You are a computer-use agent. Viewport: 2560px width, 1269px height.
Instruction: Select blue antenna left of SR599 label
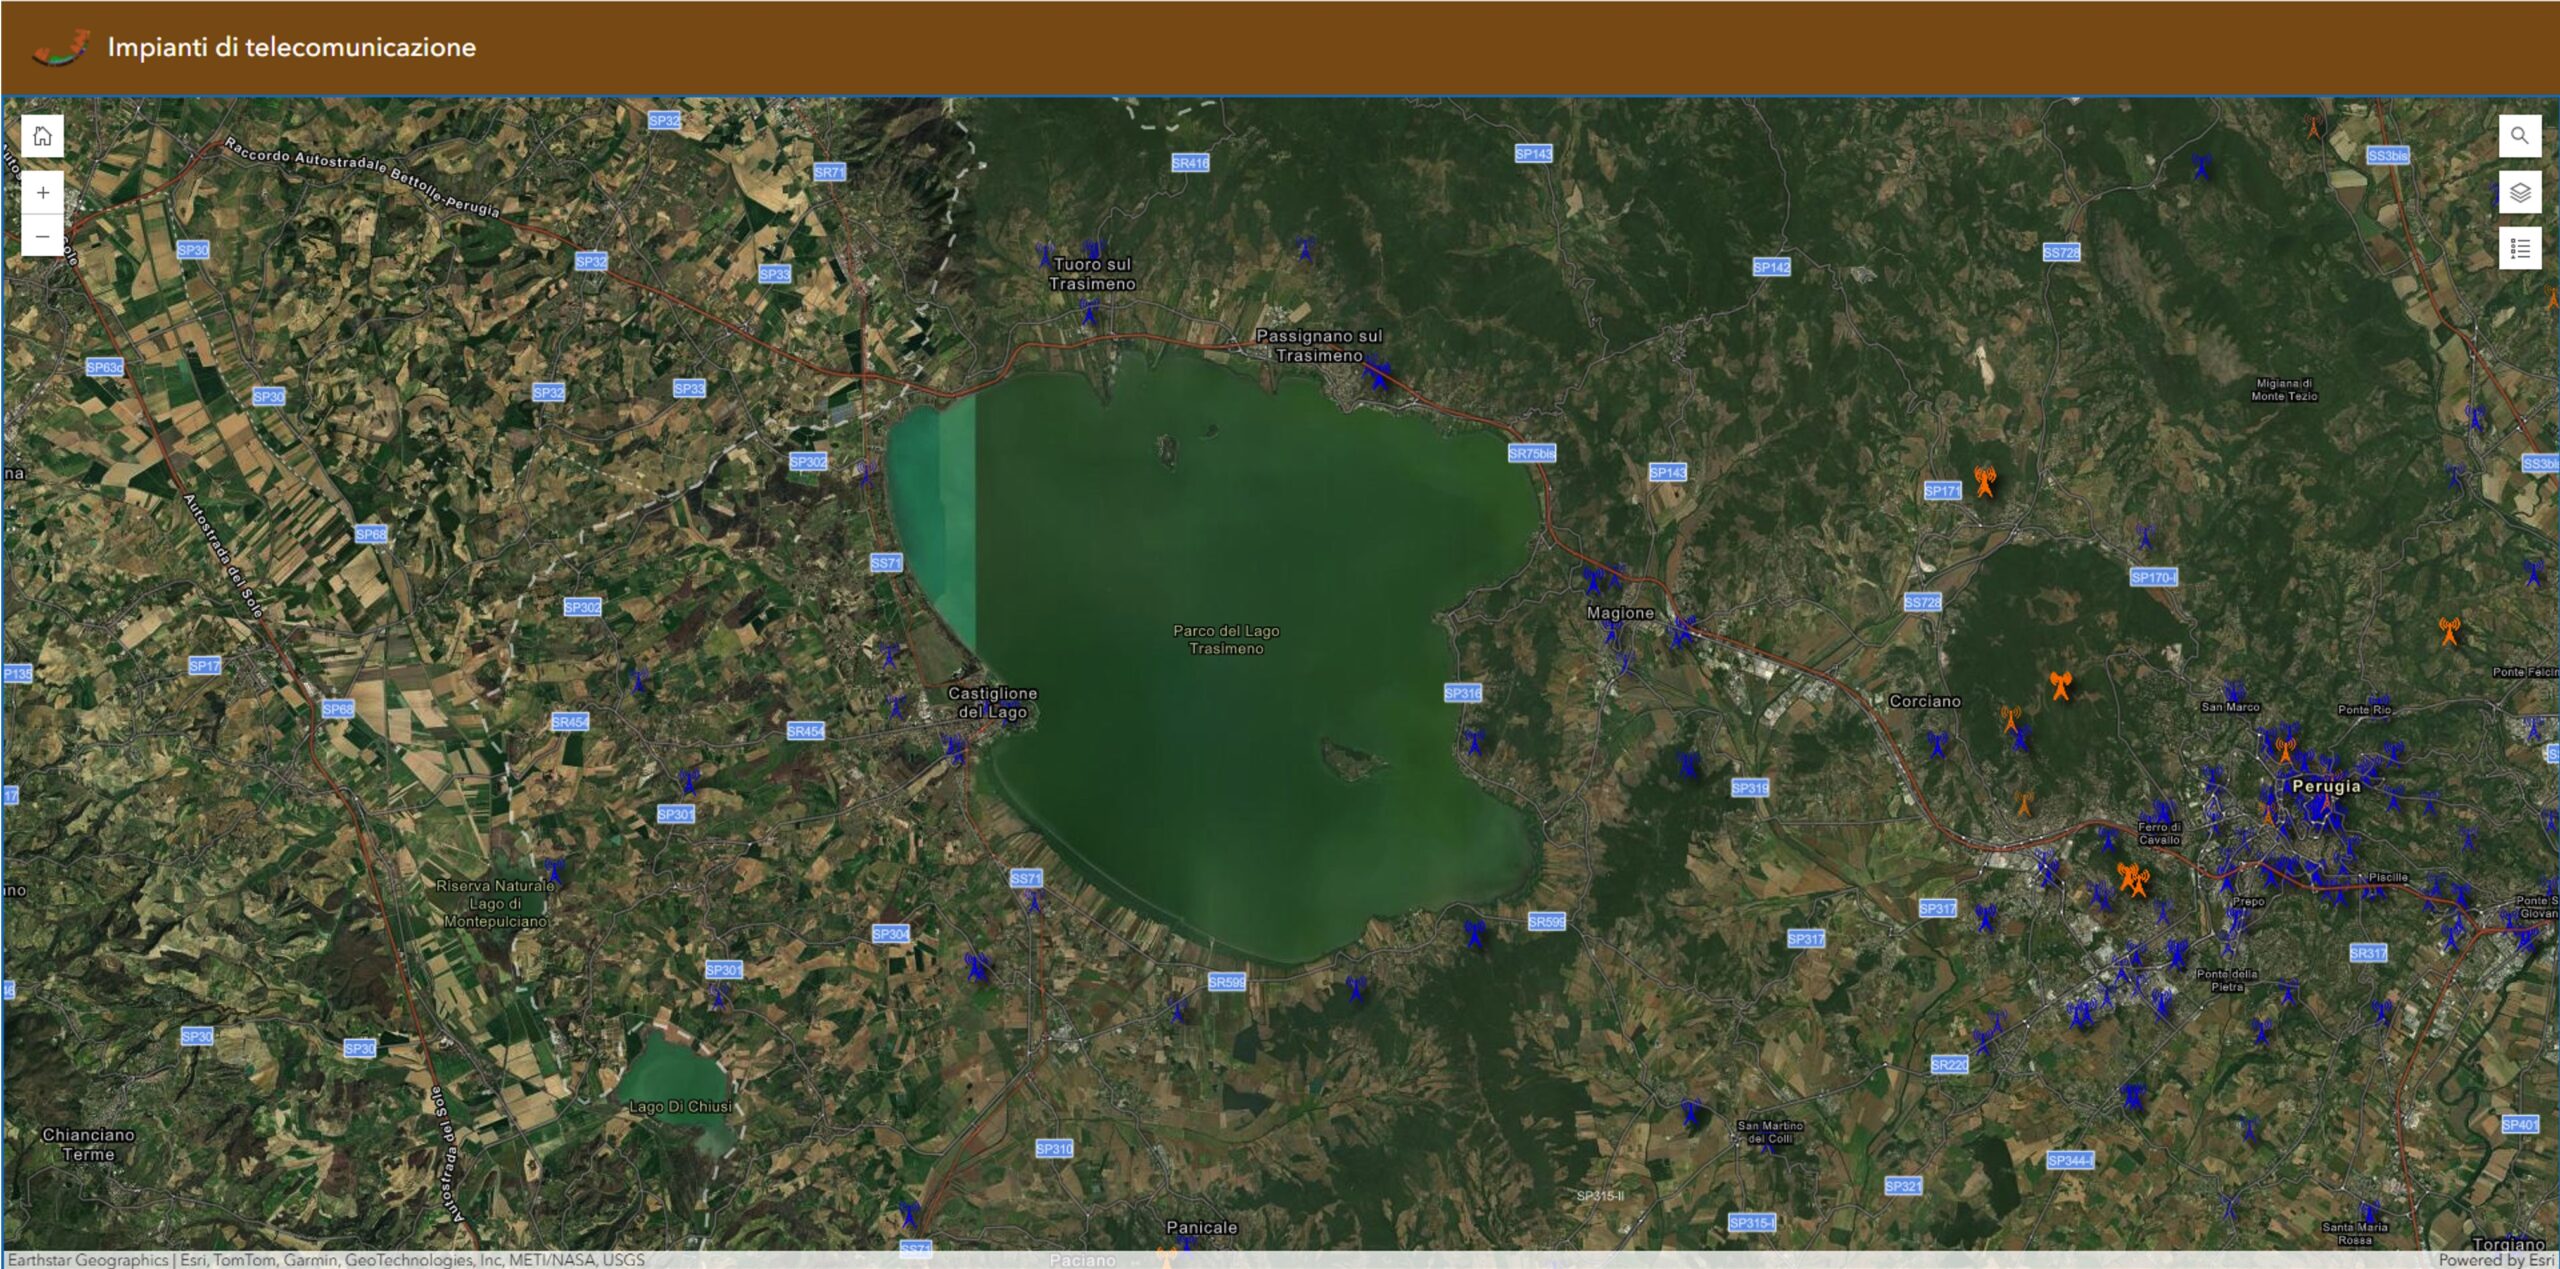click(x=1474, y=934)
